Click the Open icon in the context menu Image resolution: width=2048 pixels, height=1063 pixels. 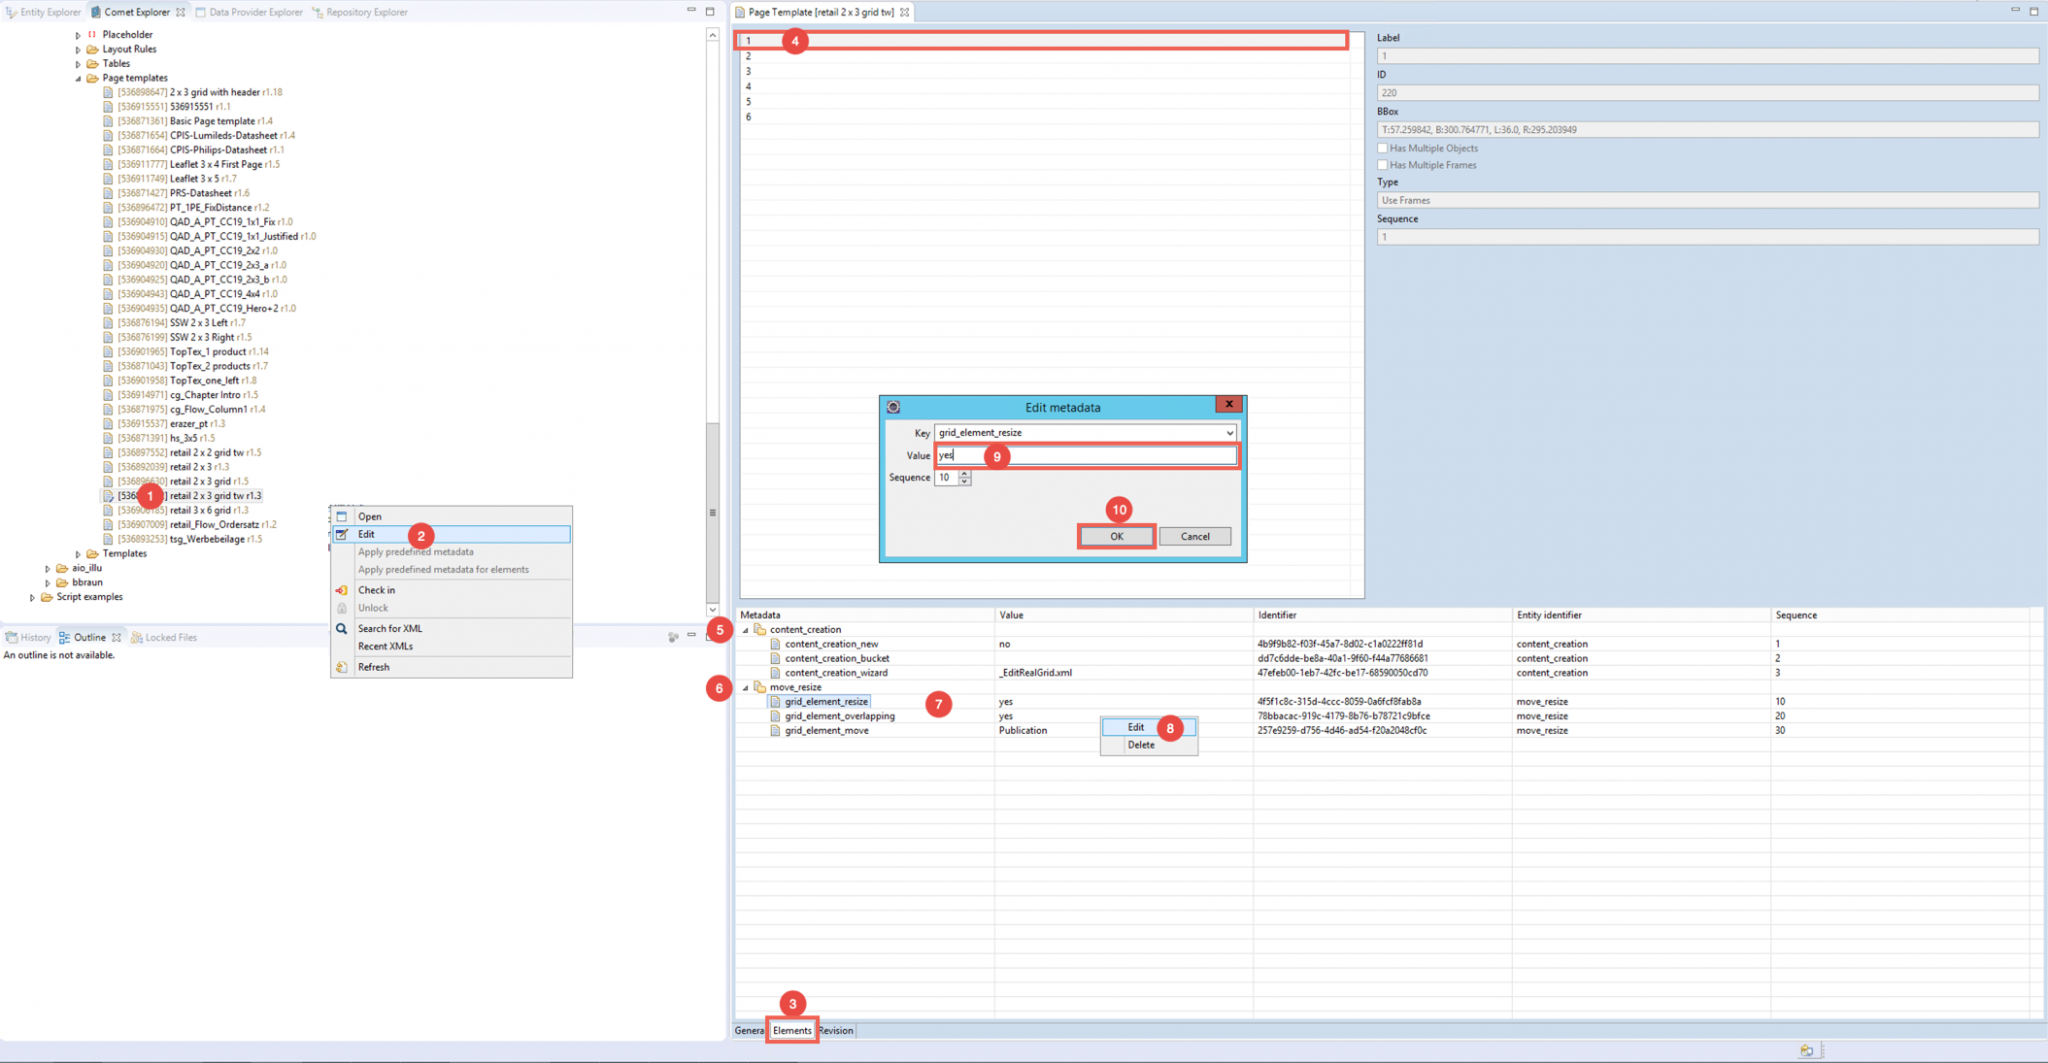click(341, 516)
